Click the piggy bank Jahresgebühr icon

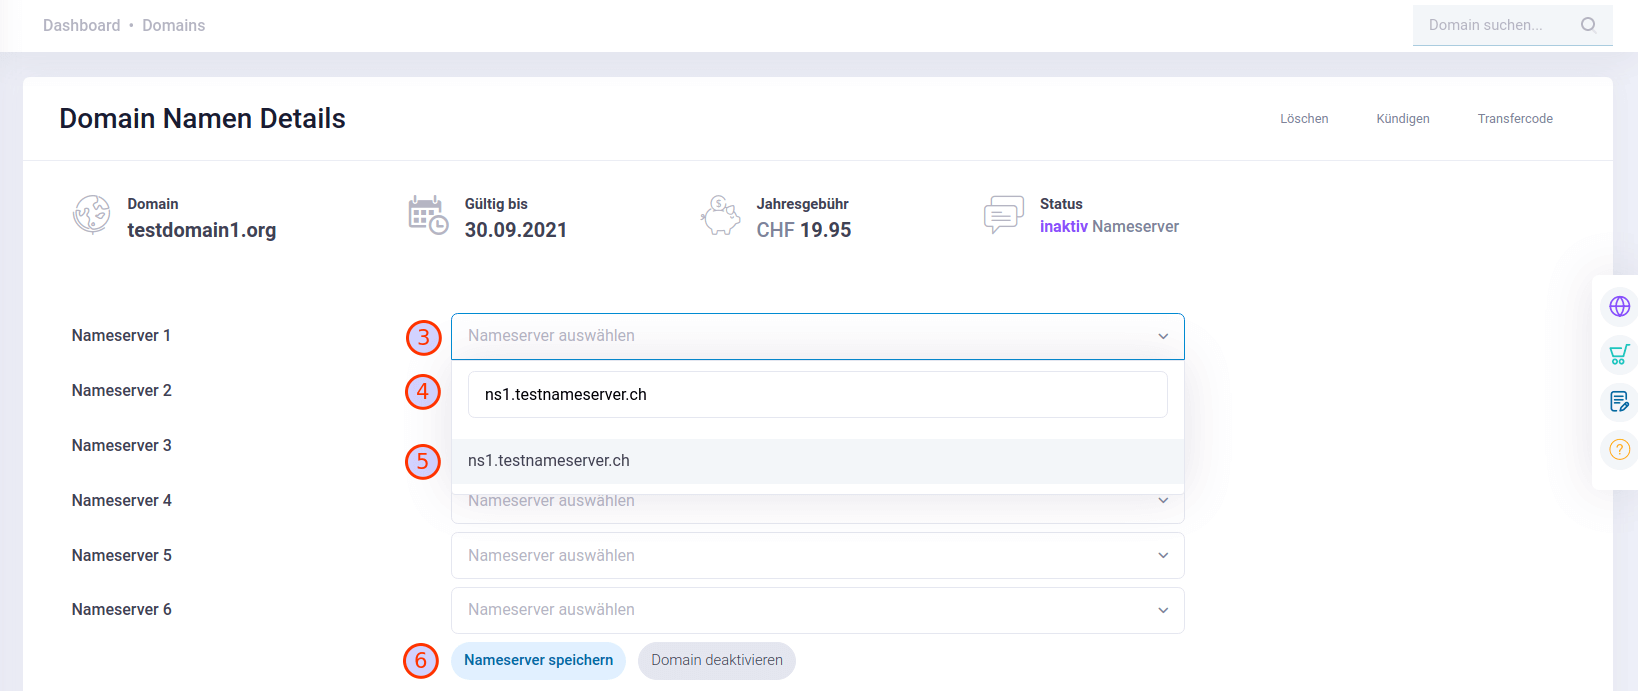point(720,216)
